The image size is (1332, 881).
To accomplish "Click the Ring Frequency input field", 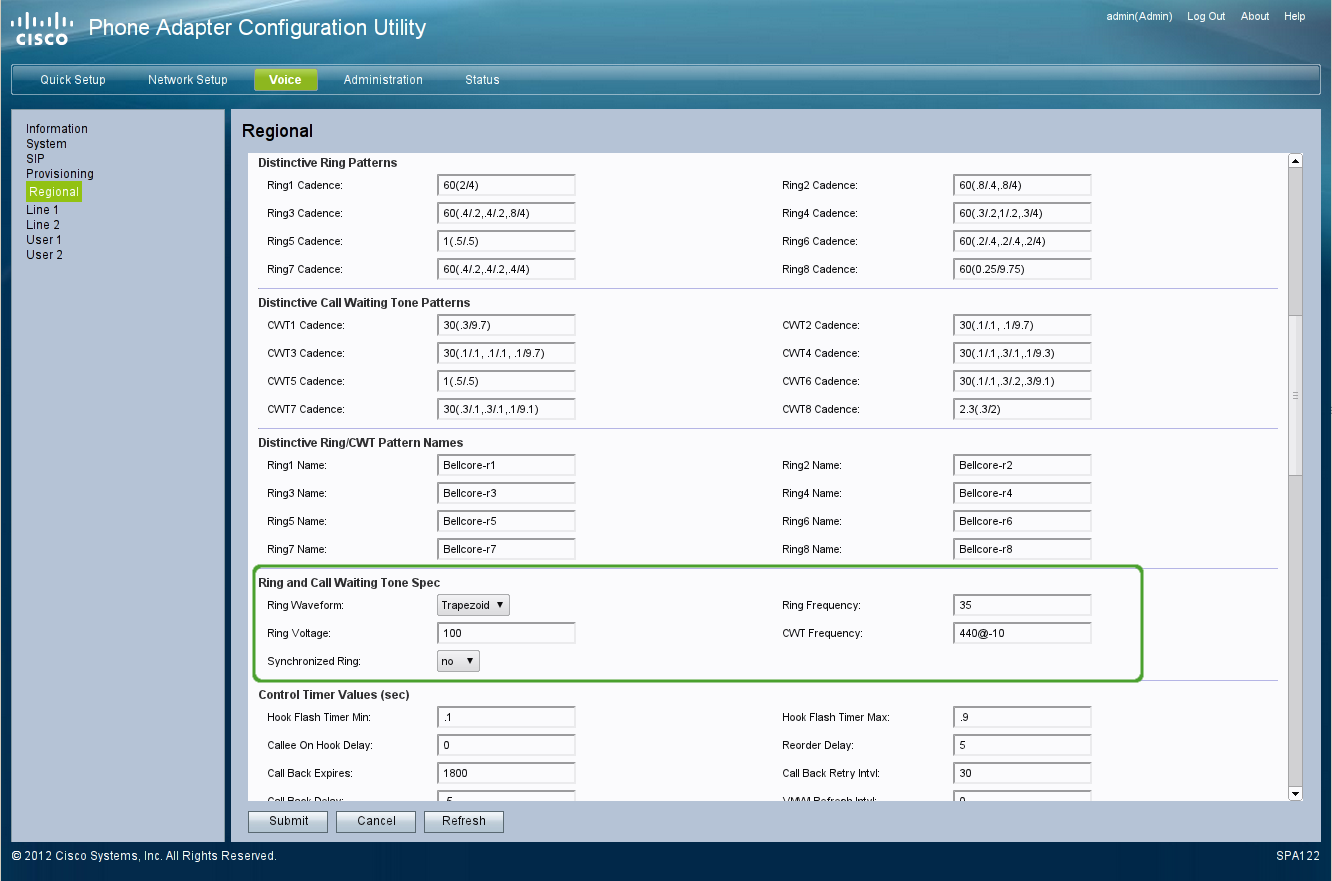I will pyautogui.click(x=1022, y=605).
